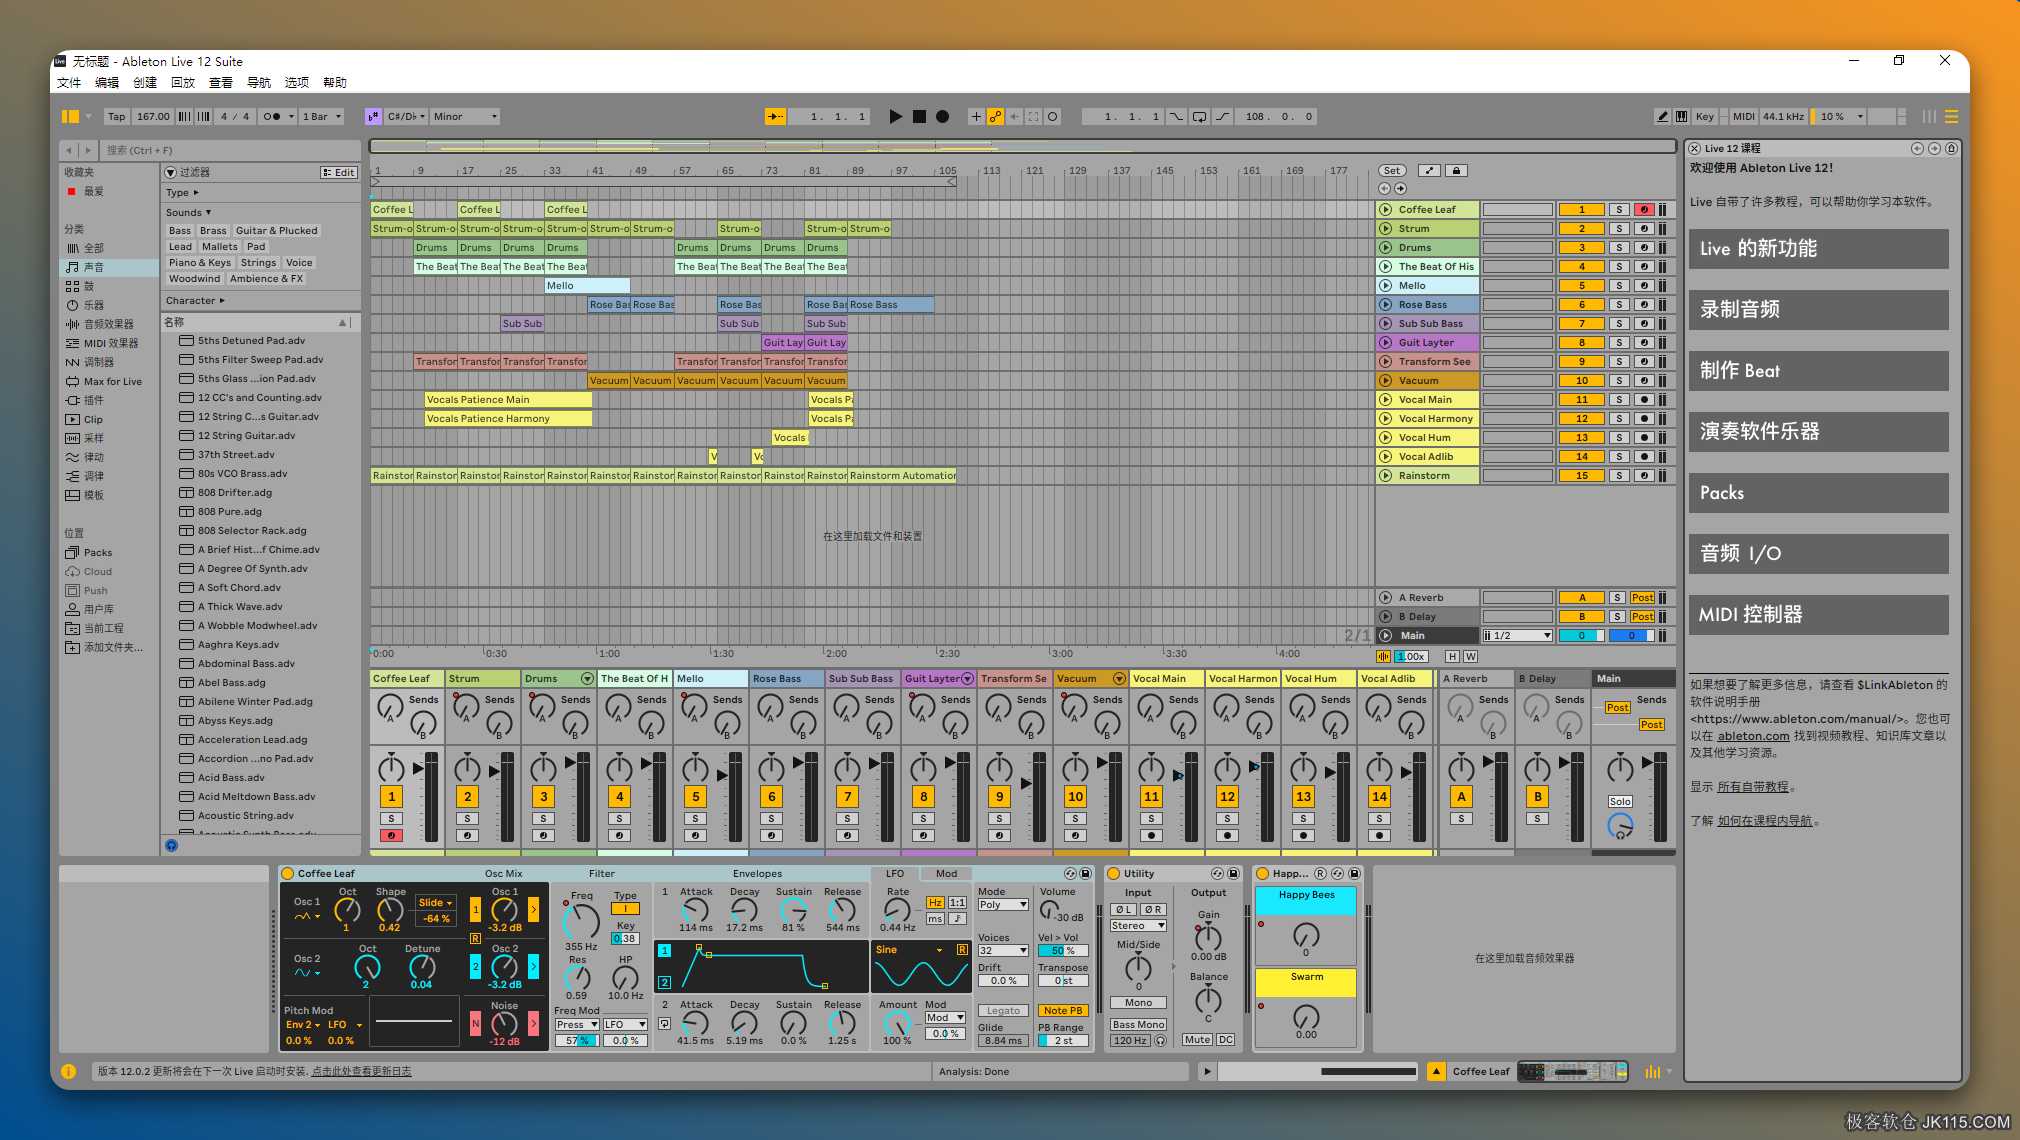
Task: Toggle Coffee Leaf track activator 1
Action: [x=1581, y=210]
